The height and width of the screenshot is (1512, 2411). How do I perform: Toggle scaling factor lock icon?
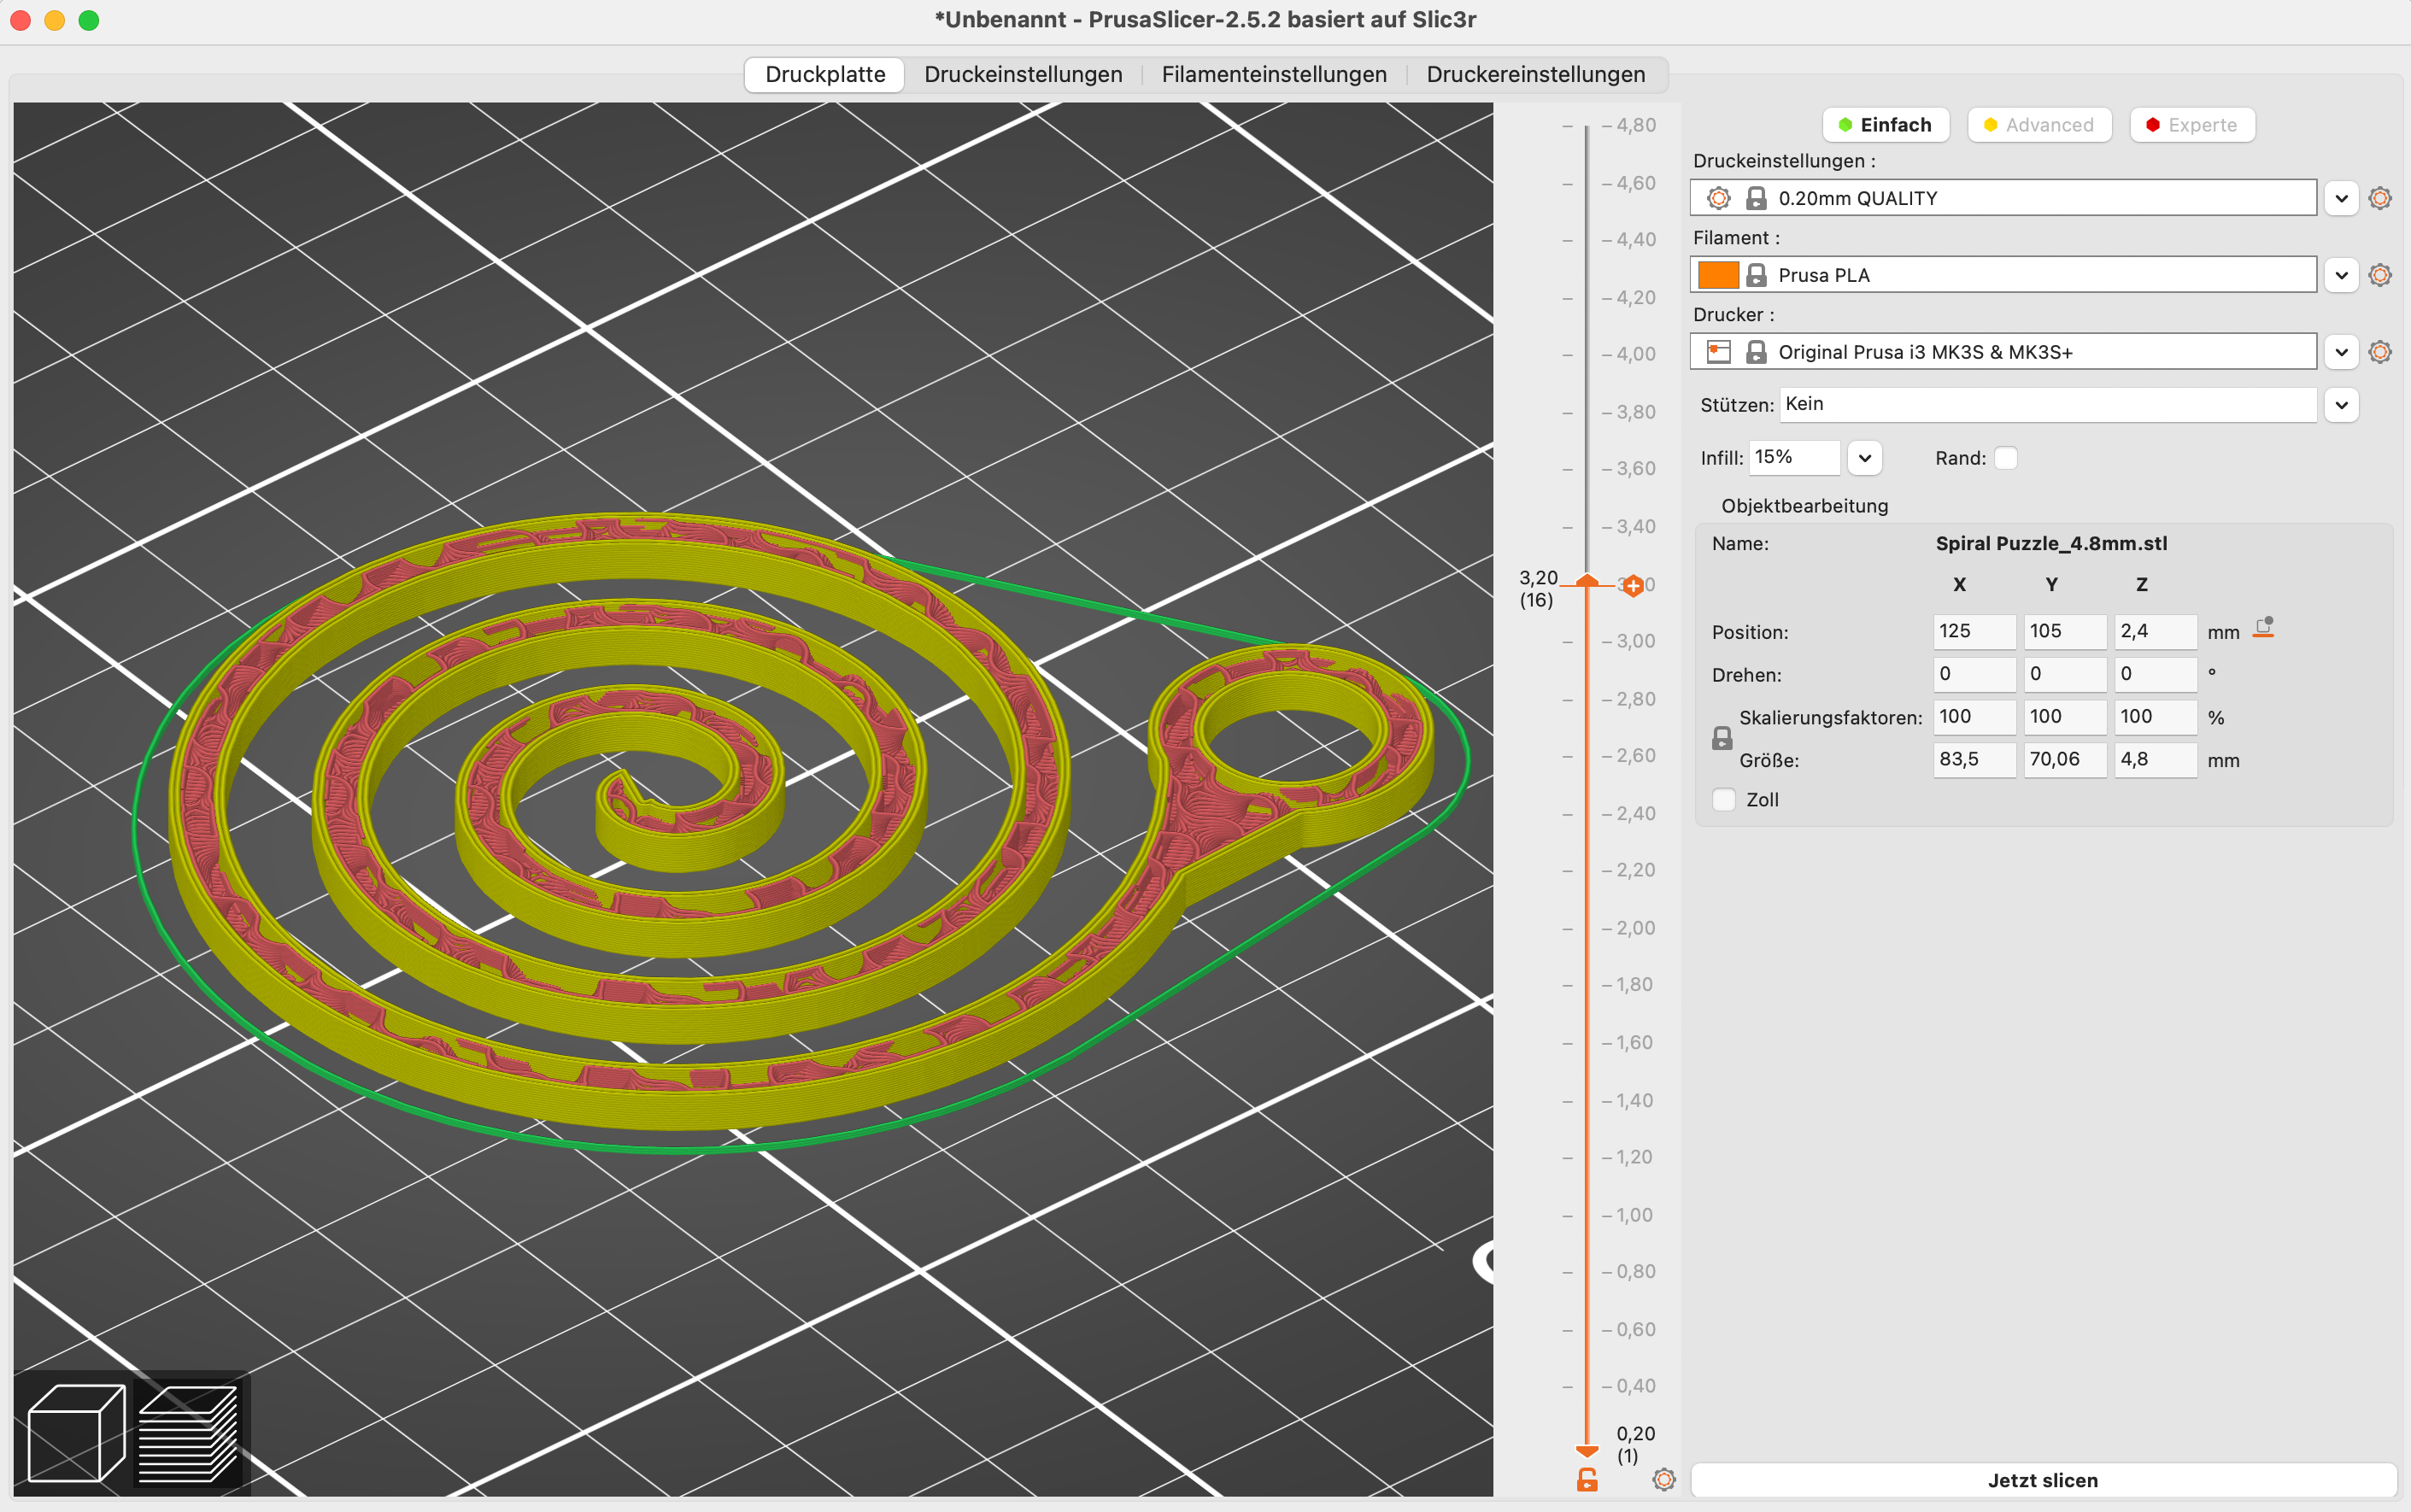tap(1721, 739)
